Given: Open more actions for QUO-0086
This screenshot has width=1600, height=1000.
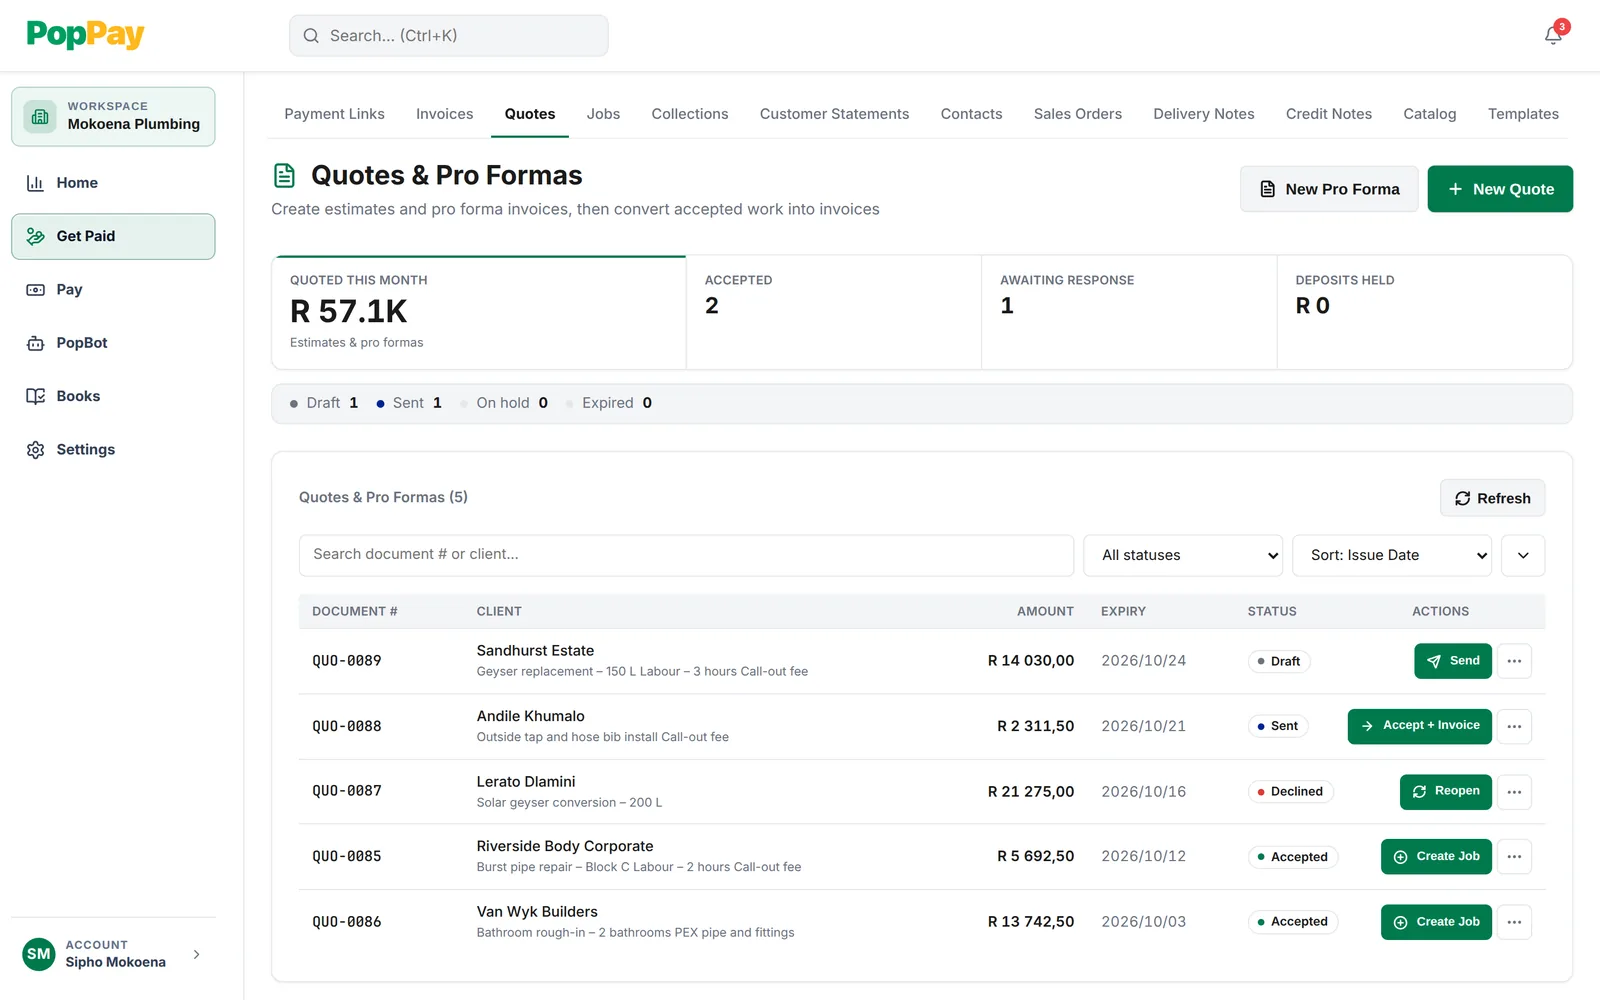Looking at the screenshot, I should (x=1514, y=922).
